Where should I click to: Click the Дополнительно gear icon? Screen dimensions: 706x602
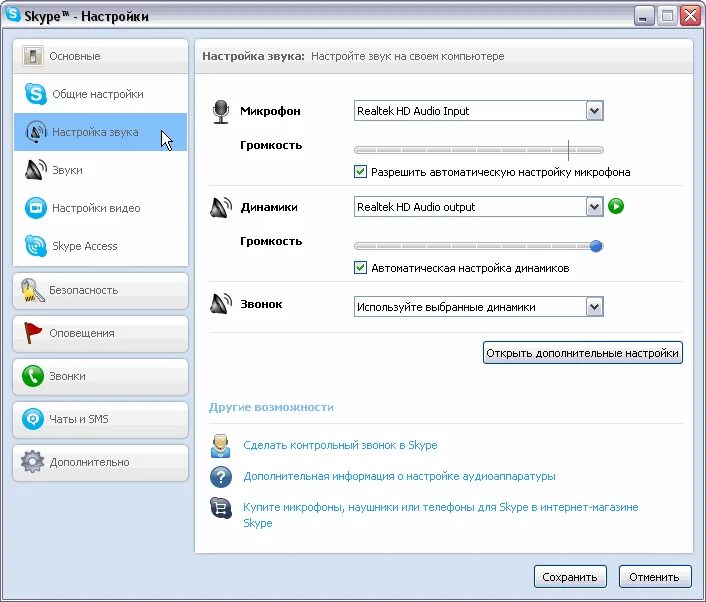32,462
